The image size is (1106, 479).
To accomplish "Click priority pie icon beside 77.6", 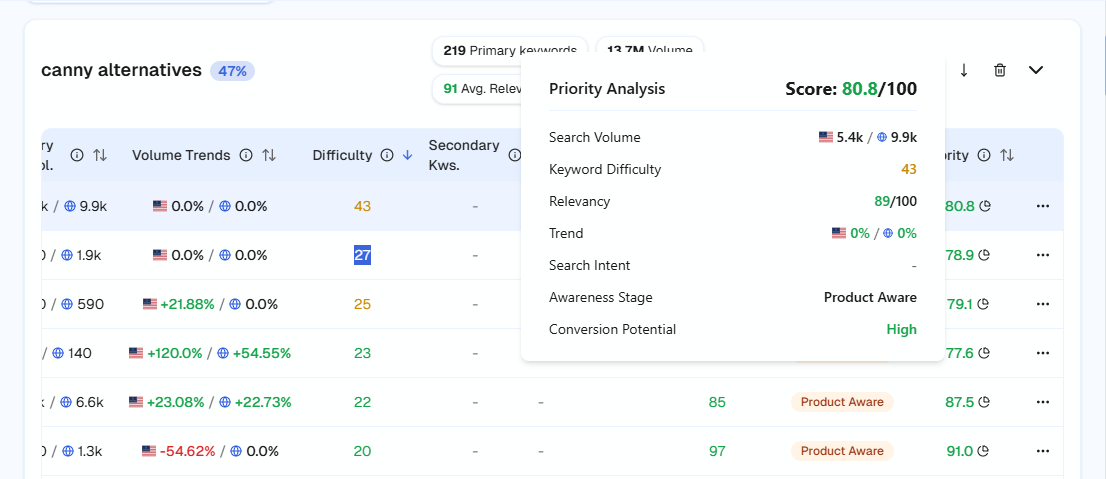I will click(x=985, y=353).
